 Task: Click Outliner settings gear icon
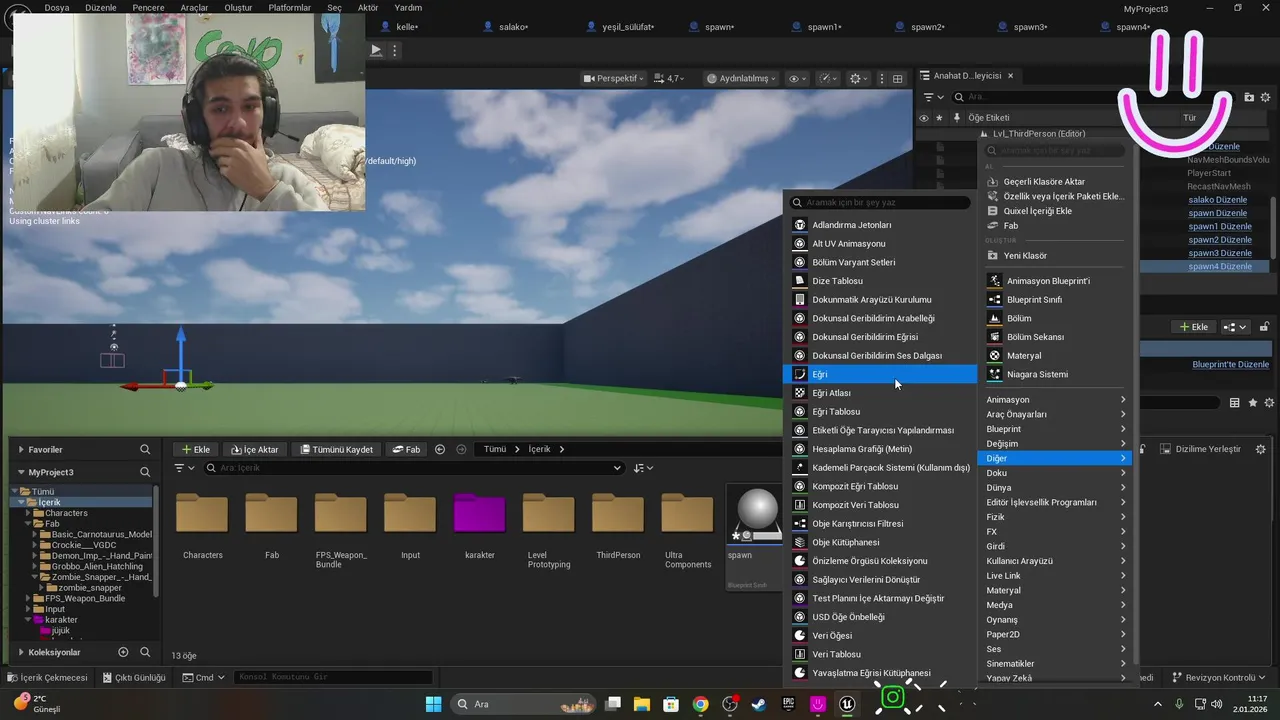coord(1267,97)
